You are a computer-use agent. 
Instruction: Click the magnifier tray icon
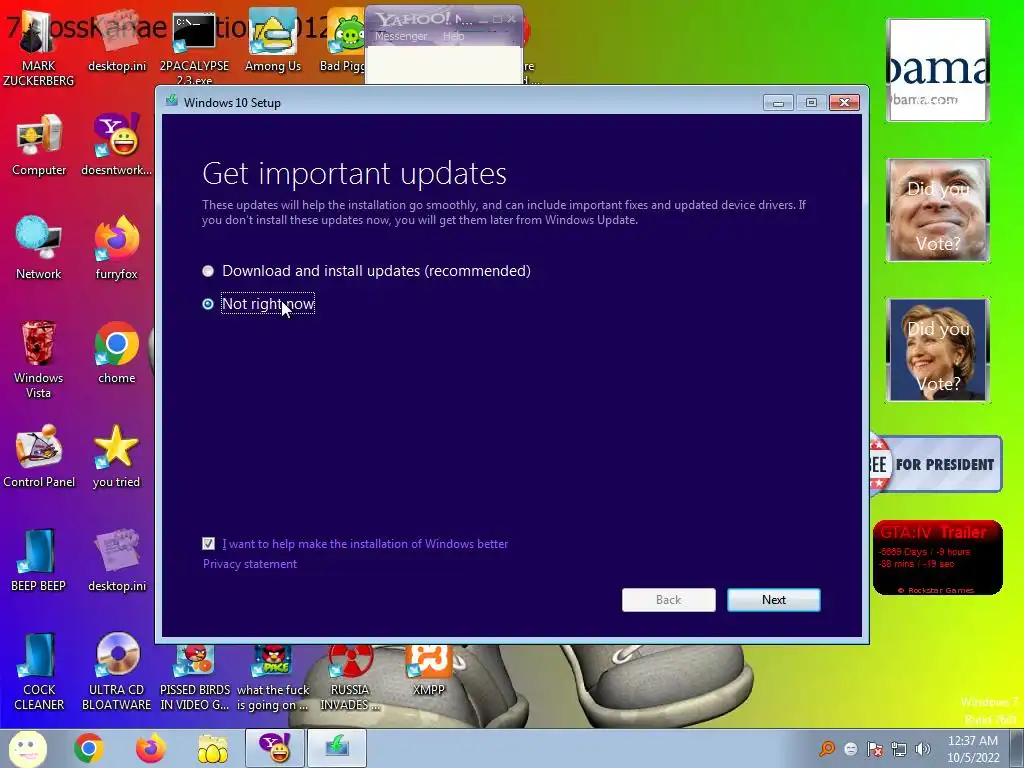(x=827, y=748)
